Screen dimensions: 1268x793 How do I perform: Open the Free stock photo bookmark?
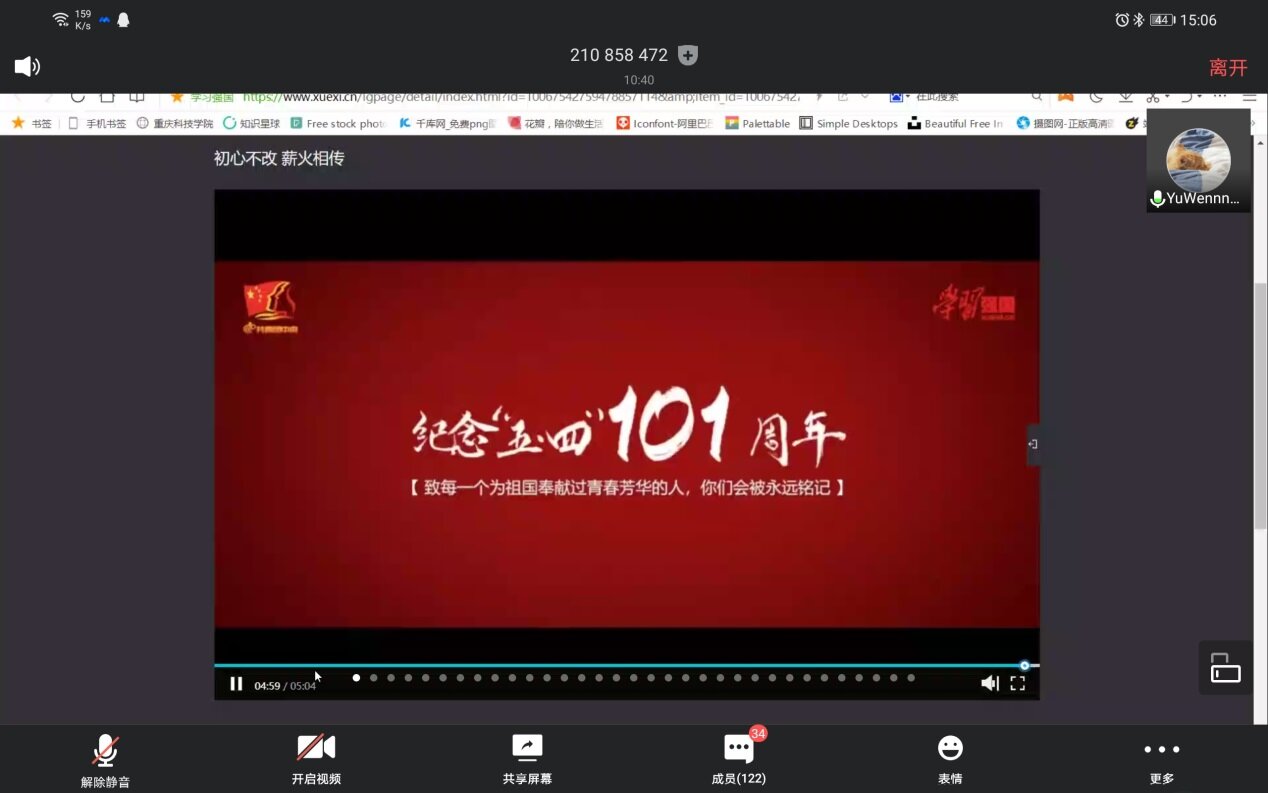pyautogui.click(x=338, y=123)
